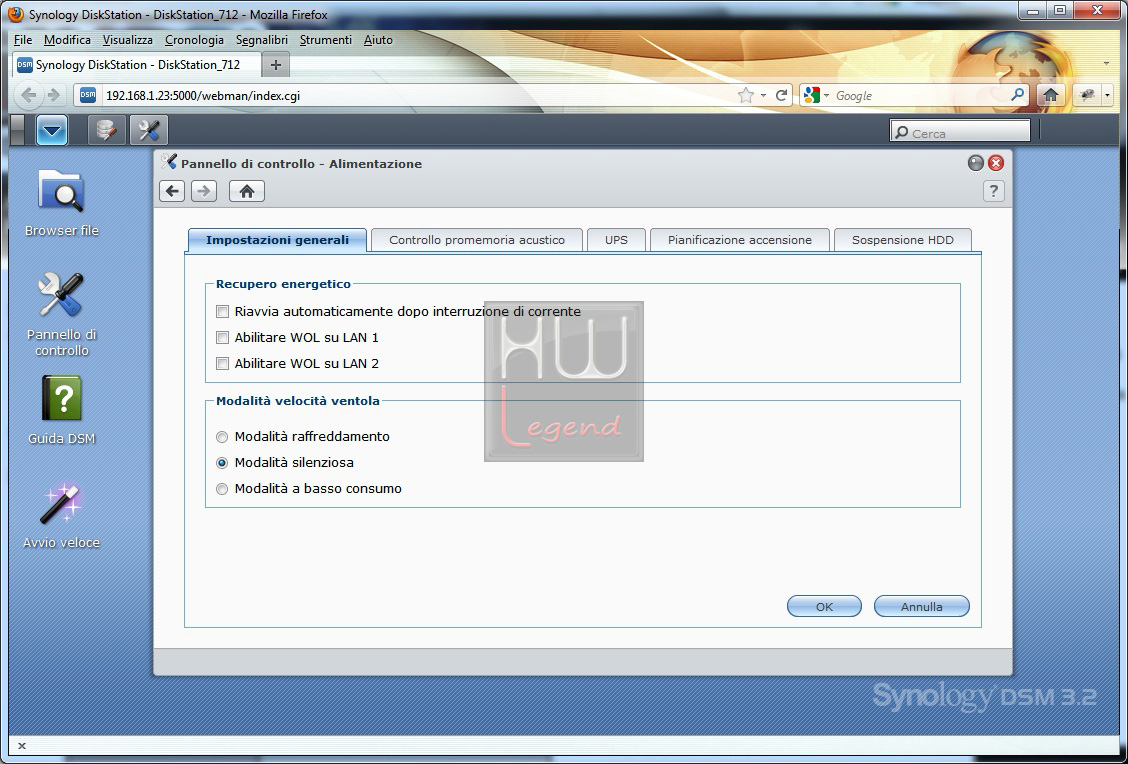Bookmark this page with the star
This screenshot has height=764, width=1128.
(x=746, y=95)
